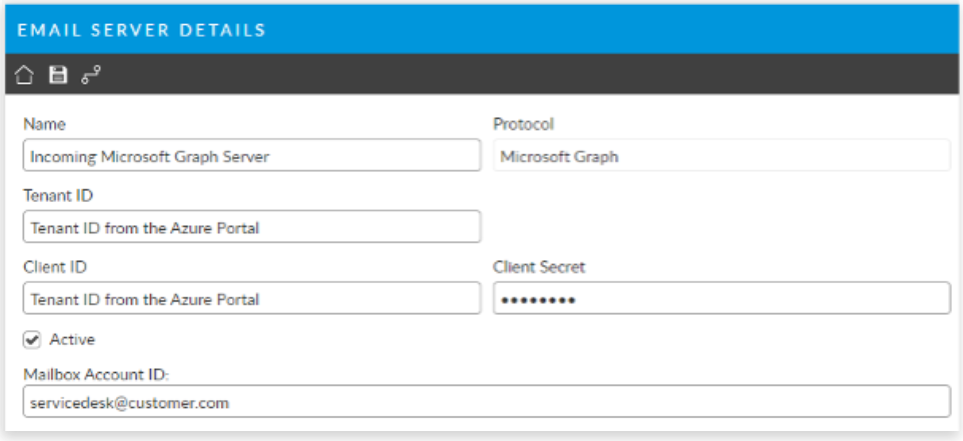The height and width of the screenshot is (441, 963).
Task: Click the Client ID input field
Action: click(x=251, y=298)
